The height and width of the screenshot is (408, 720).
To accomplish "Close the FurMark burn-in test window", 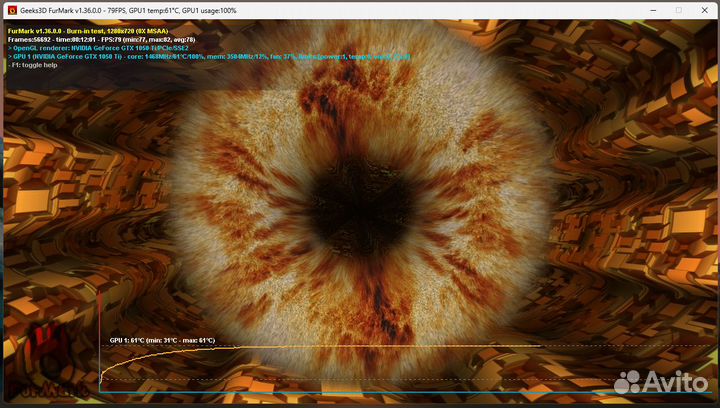I will pos(700,9).
